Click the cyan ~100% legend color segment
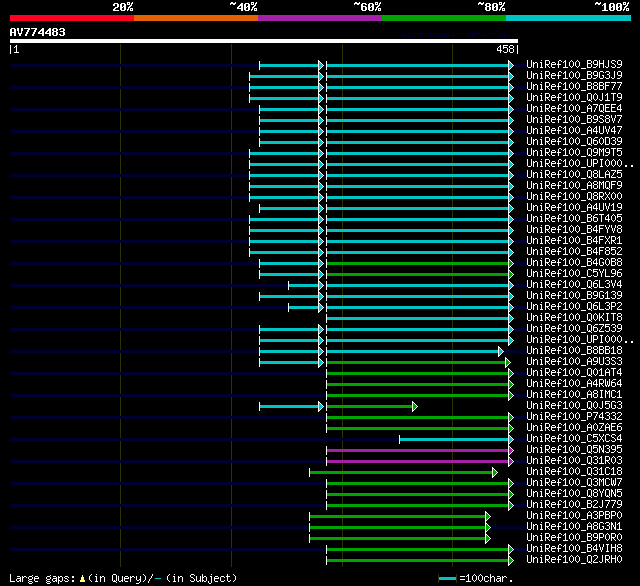Screen dimensions: 640x586 click(x=569, y=18)
